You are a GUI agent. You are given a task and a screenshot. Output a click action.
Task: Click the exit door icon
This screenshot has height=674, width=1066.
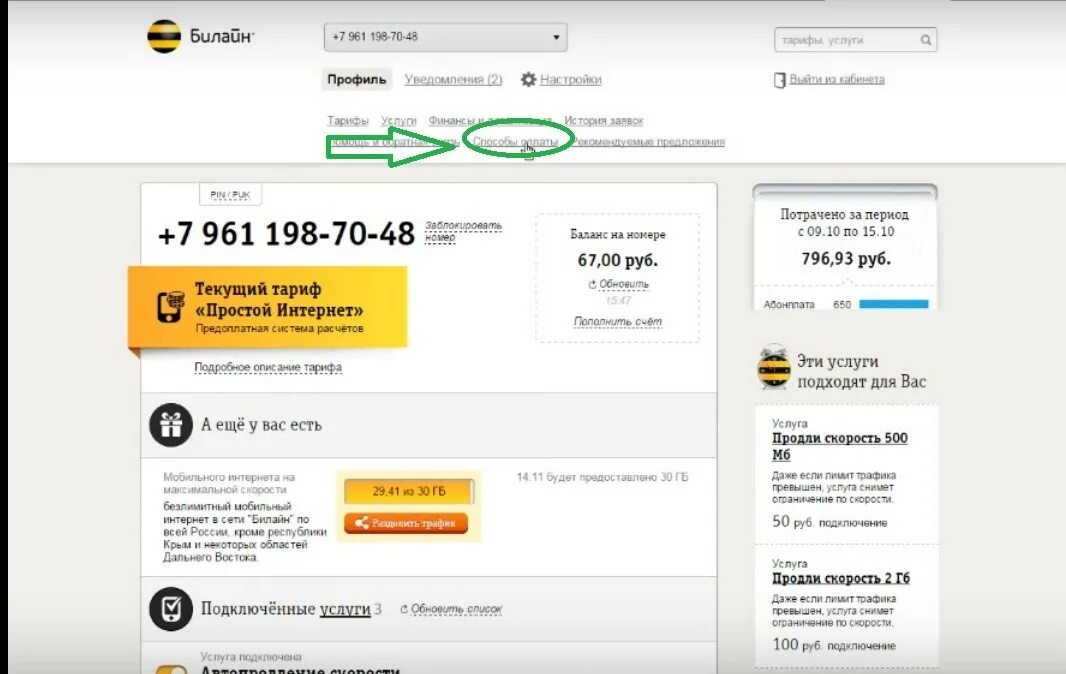coord(779,80)
